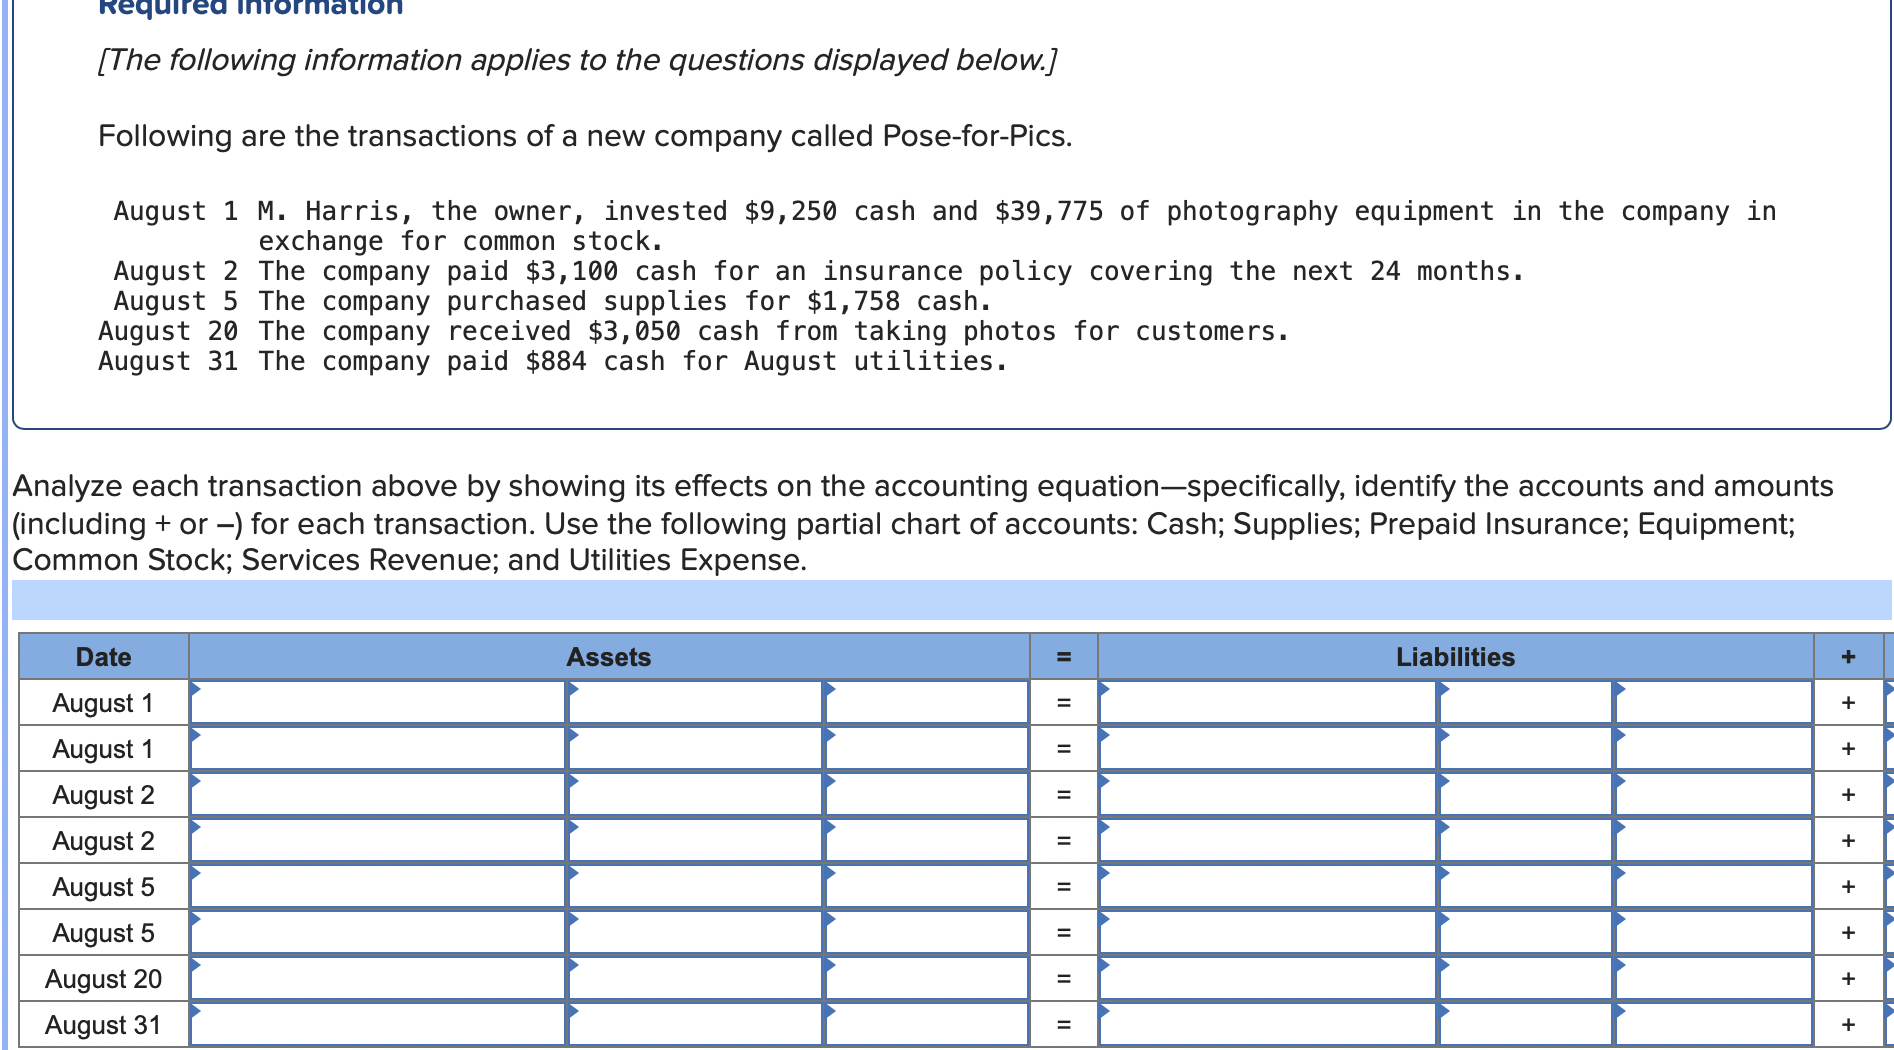Click the Assets column header
Image resolution: width=1894 pixels, height=1050 pixels.
[x=609, y=656]
